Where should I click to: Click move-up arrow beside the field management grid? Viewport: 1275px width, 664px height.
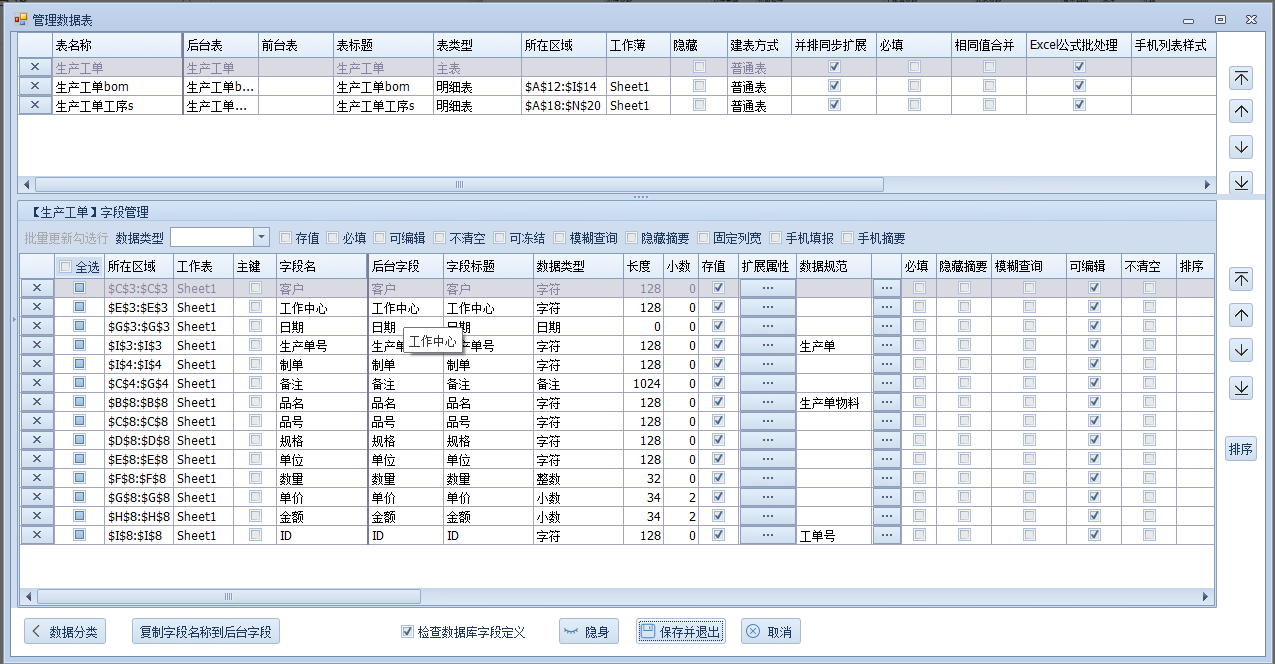click(1241, 315)
